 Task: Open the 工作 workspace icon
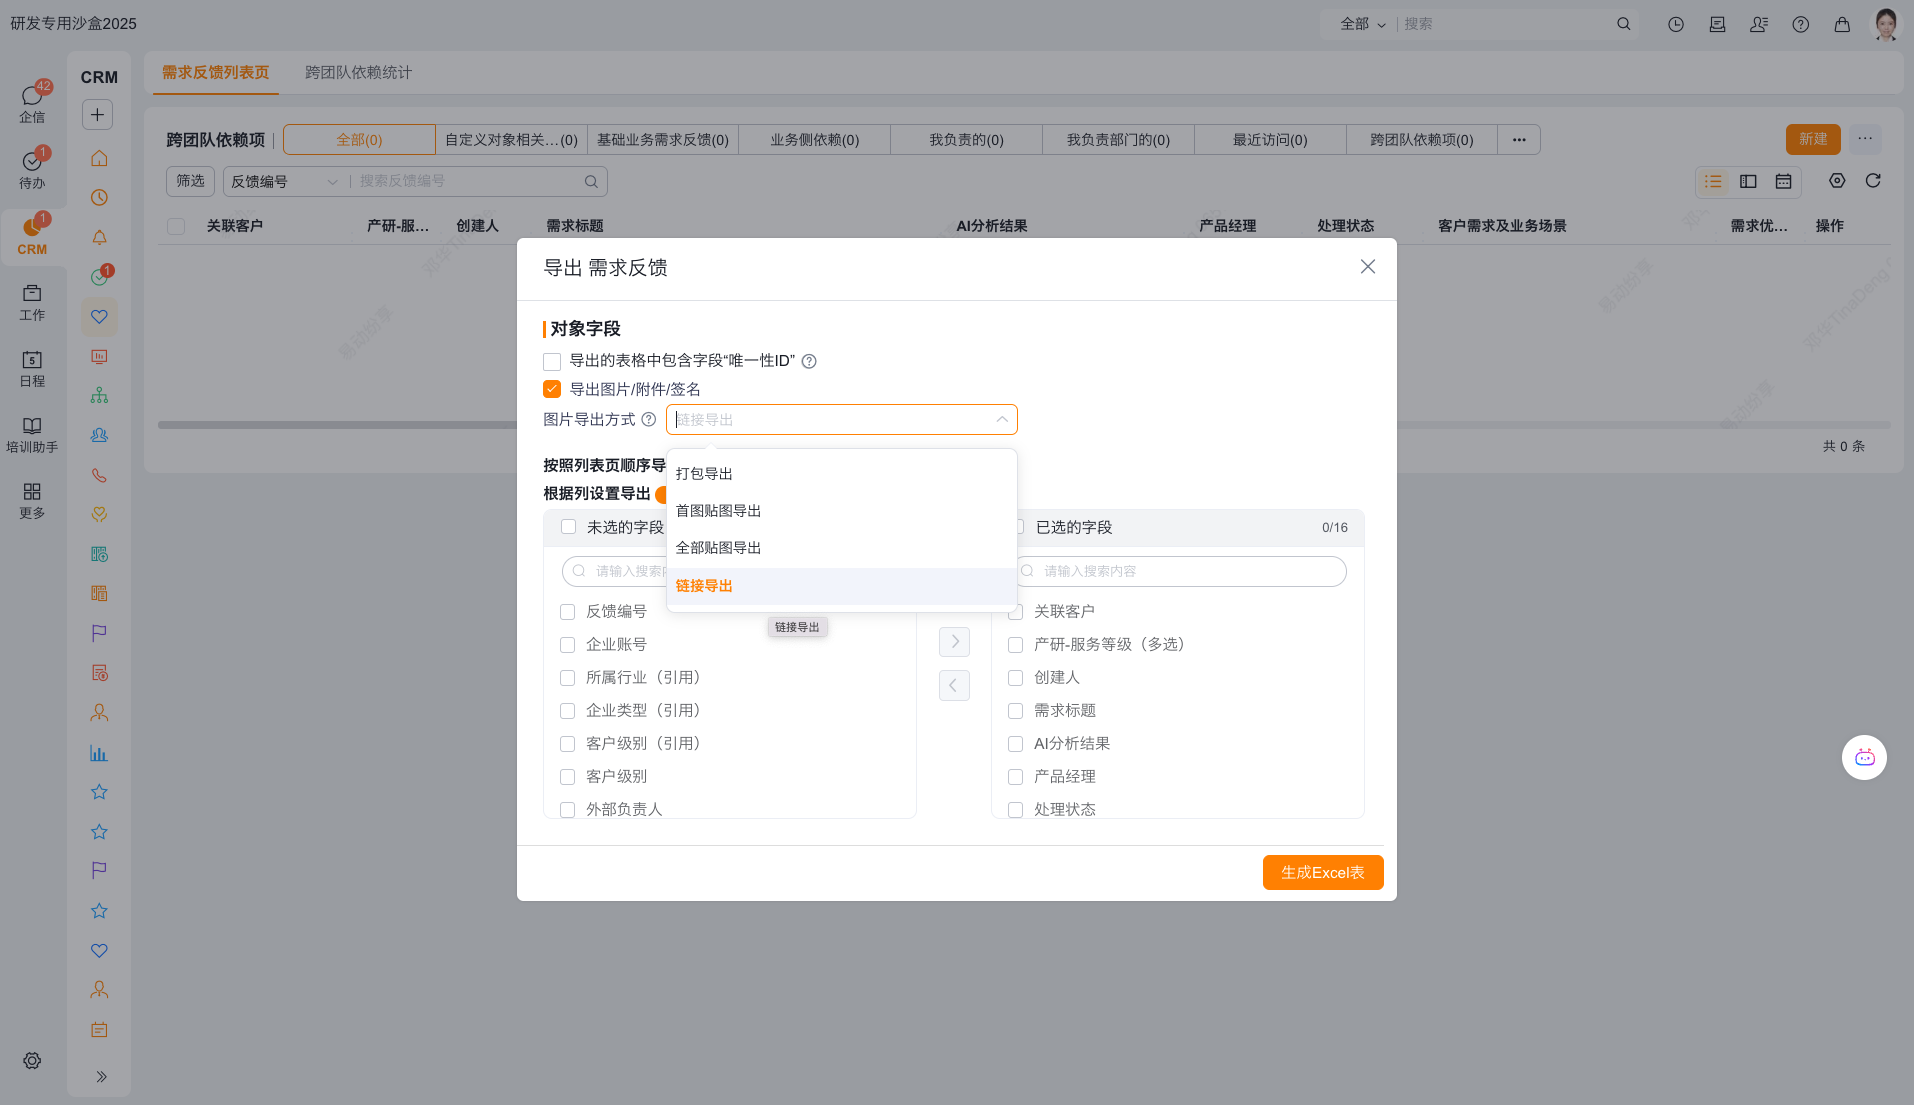coord(32,293)
